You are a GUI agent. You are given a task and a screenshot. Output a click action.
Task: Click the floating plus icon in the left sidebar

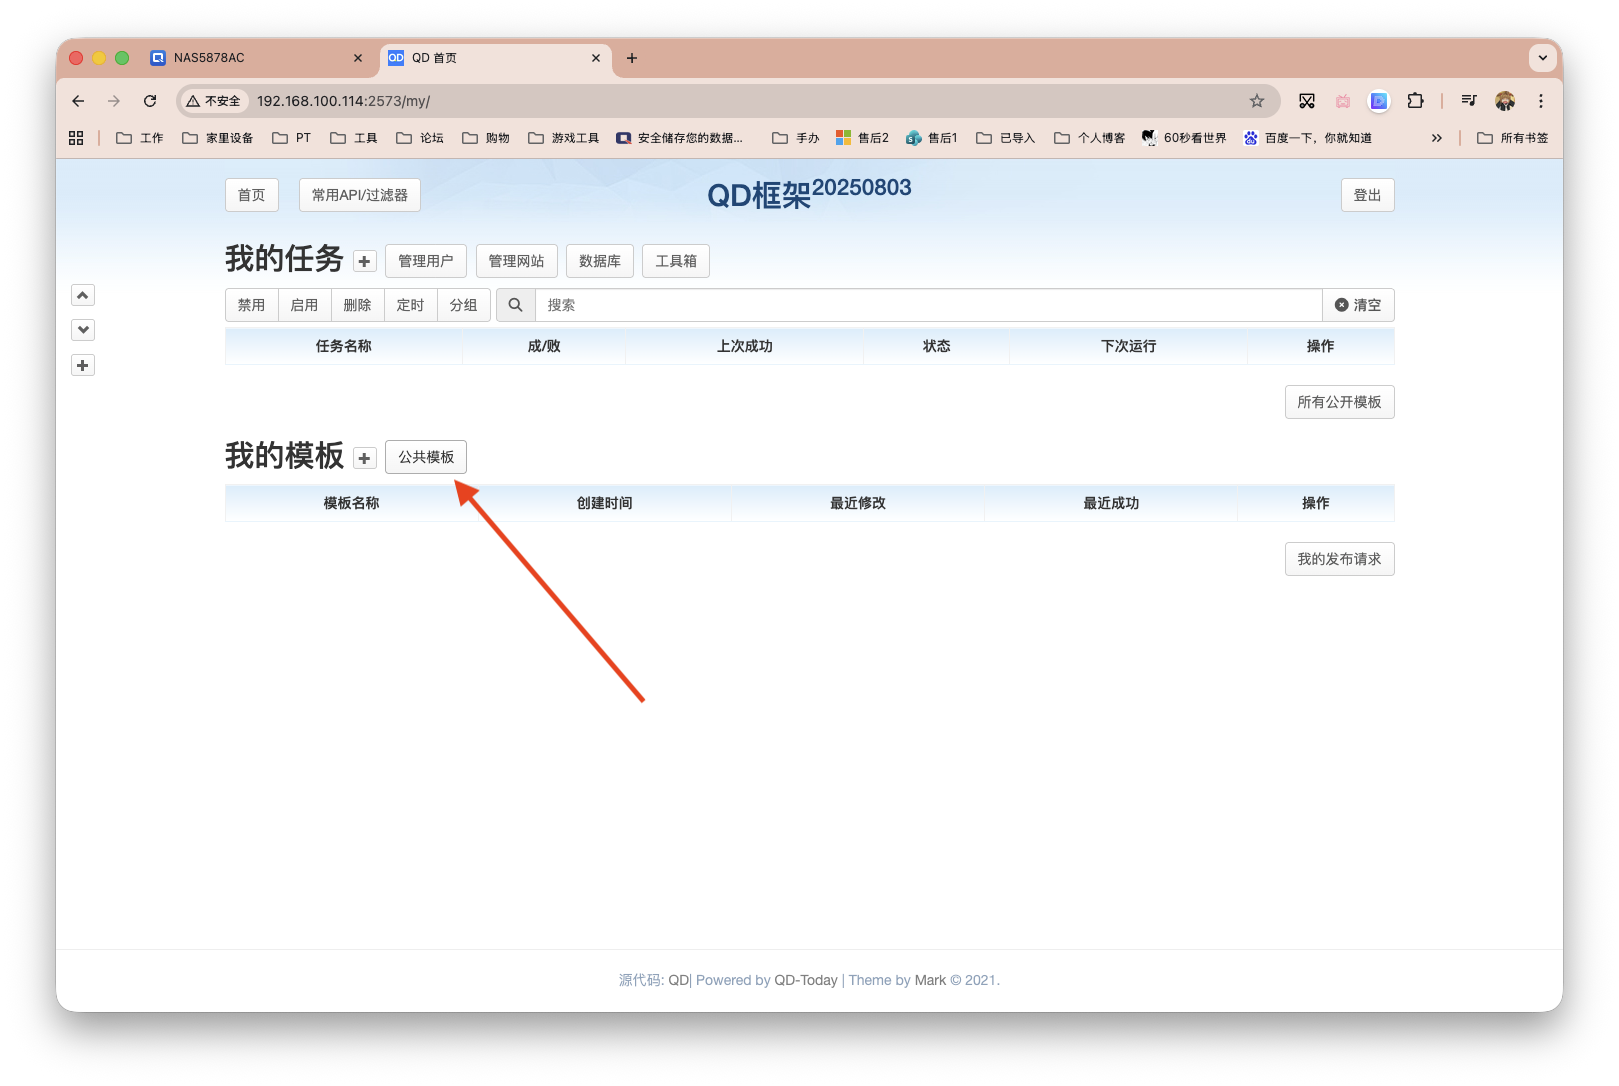(x=82, y=365)
